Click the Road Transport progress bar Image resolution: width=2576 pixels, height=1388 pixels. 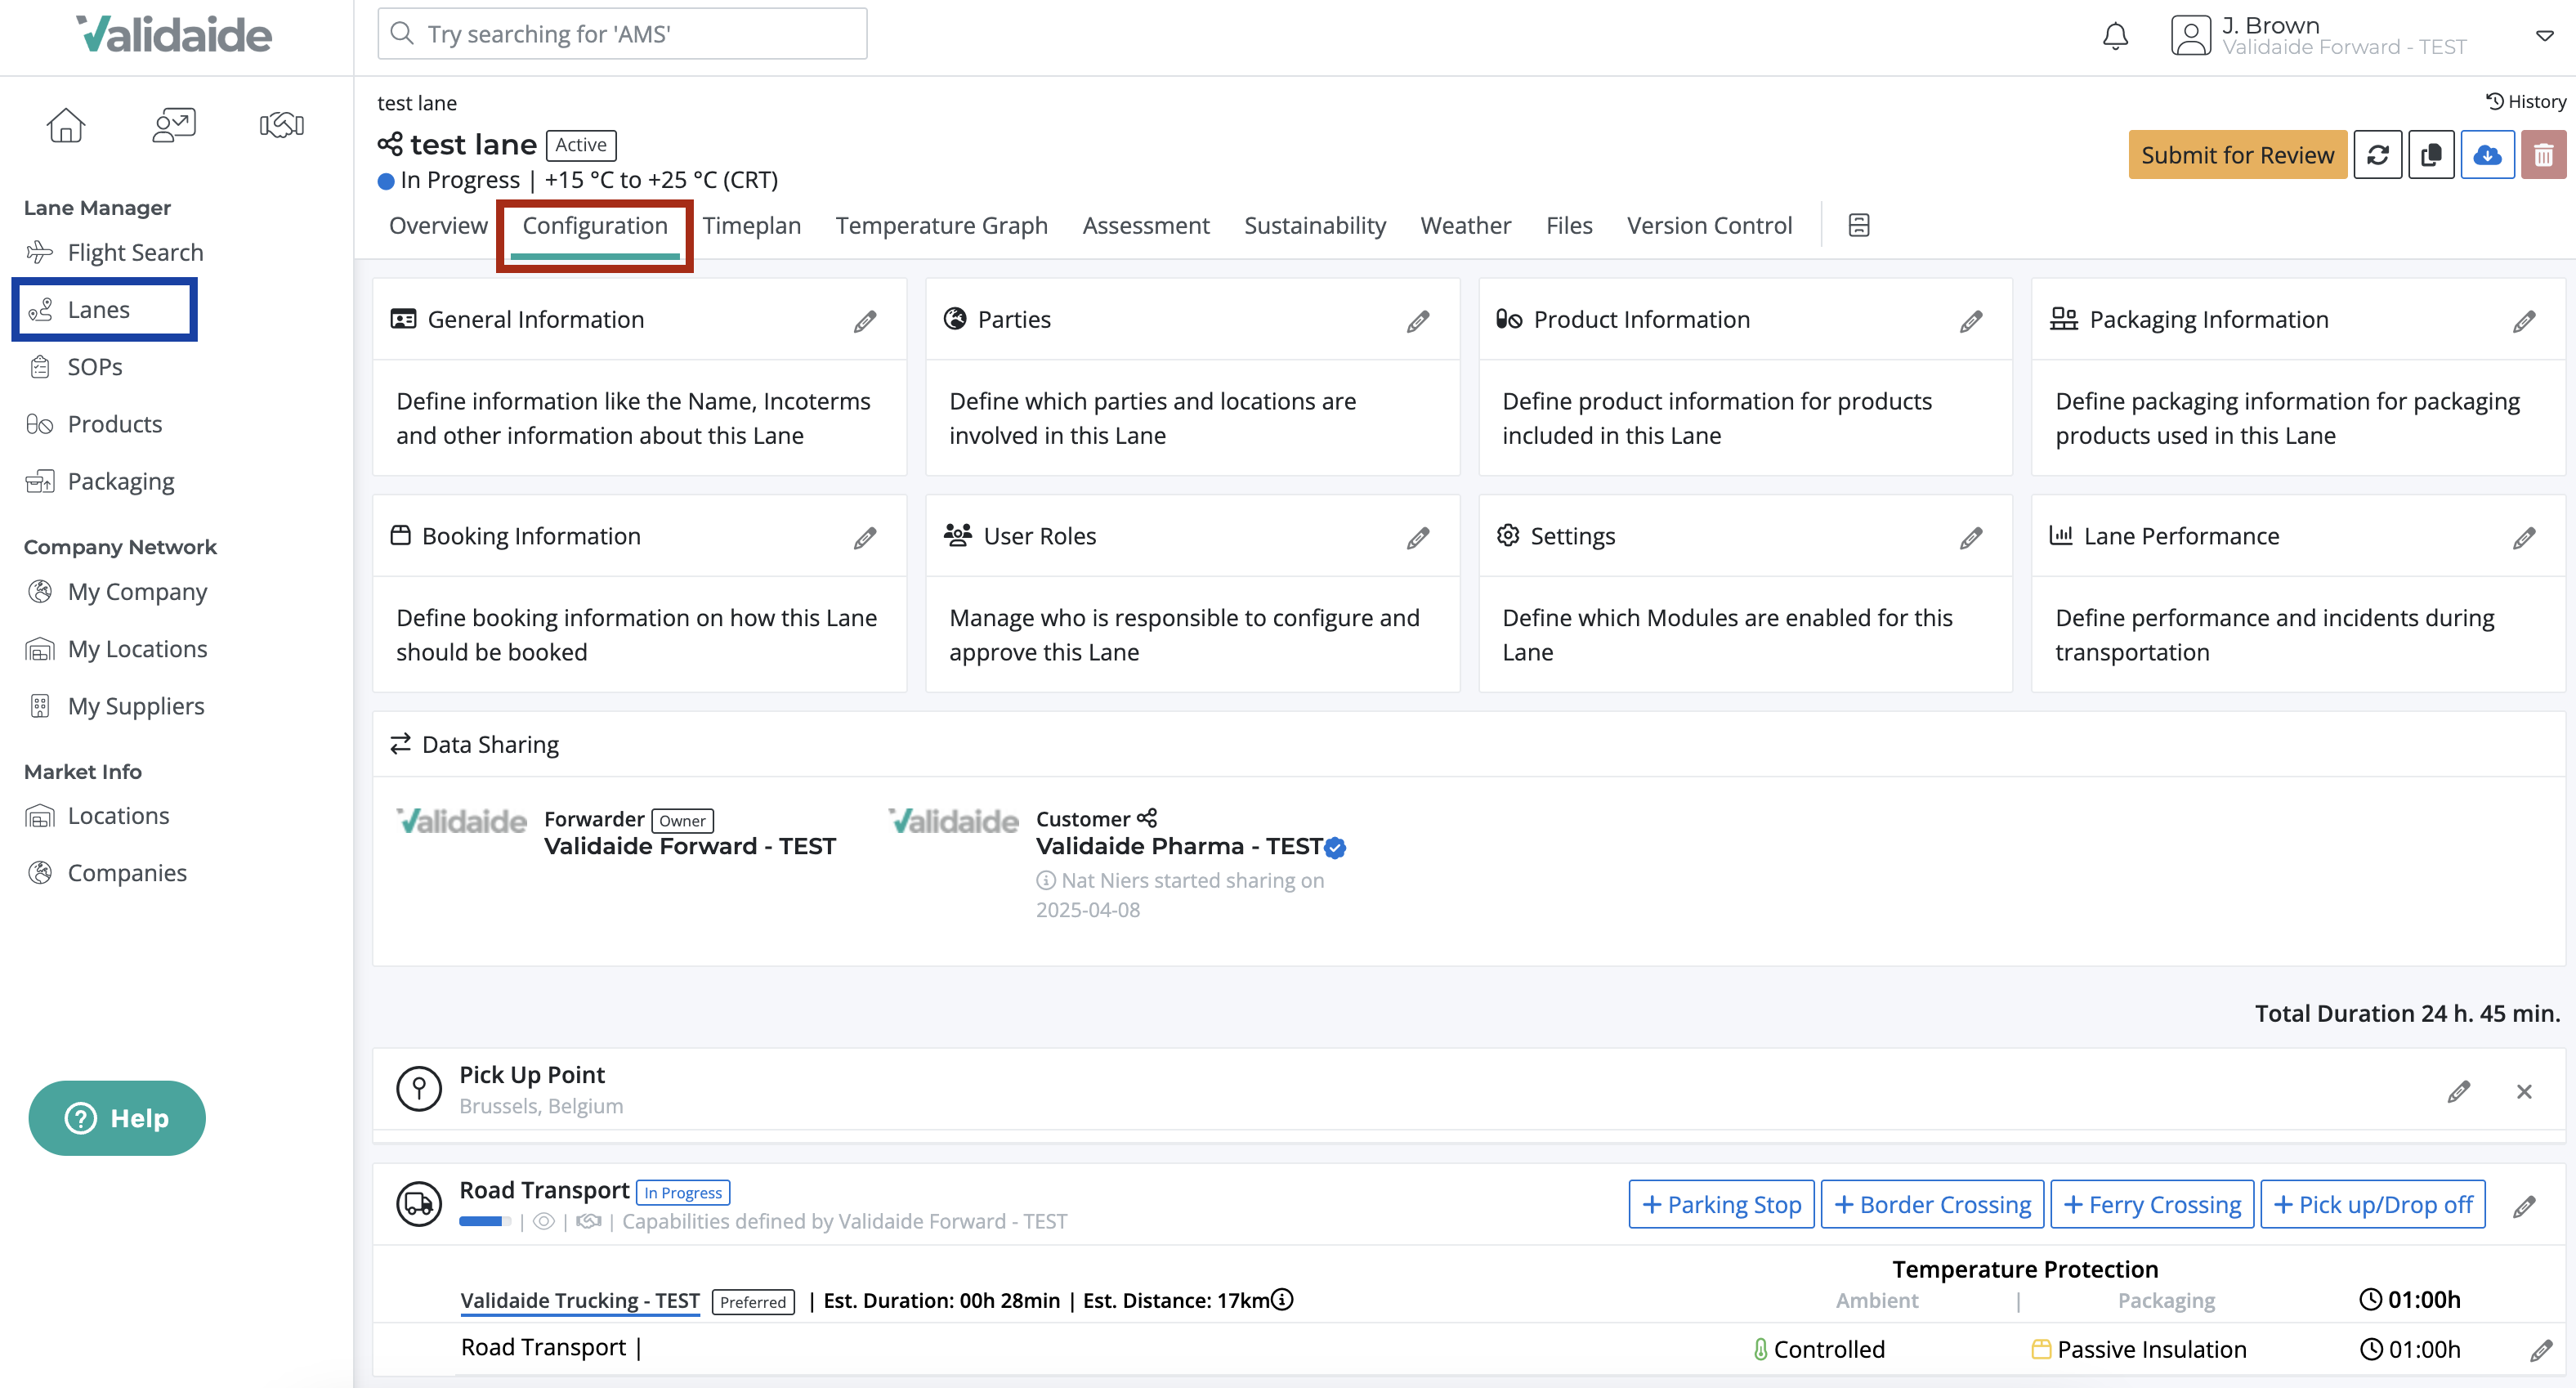[x=485, y=1222]
